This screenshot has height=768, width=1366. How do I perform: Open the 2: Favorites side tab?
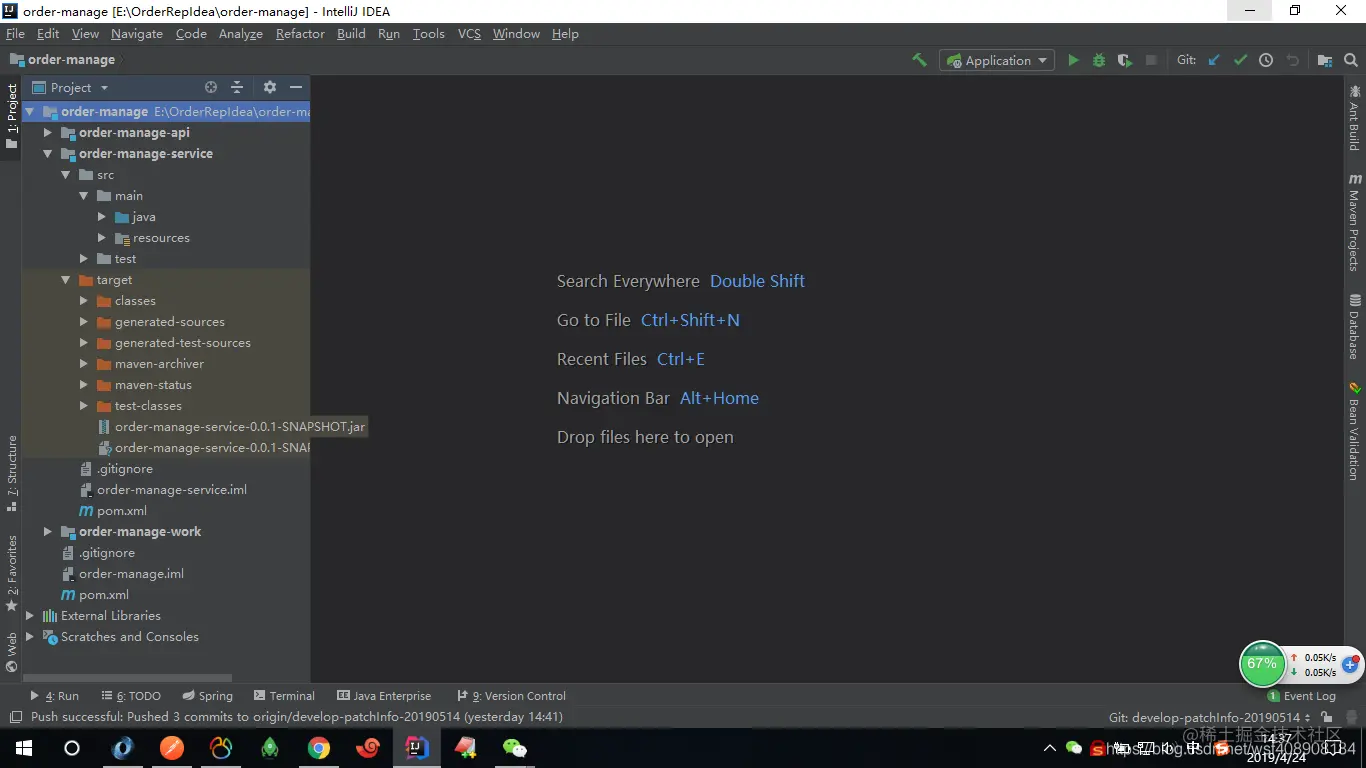click(x=11, y=573)
